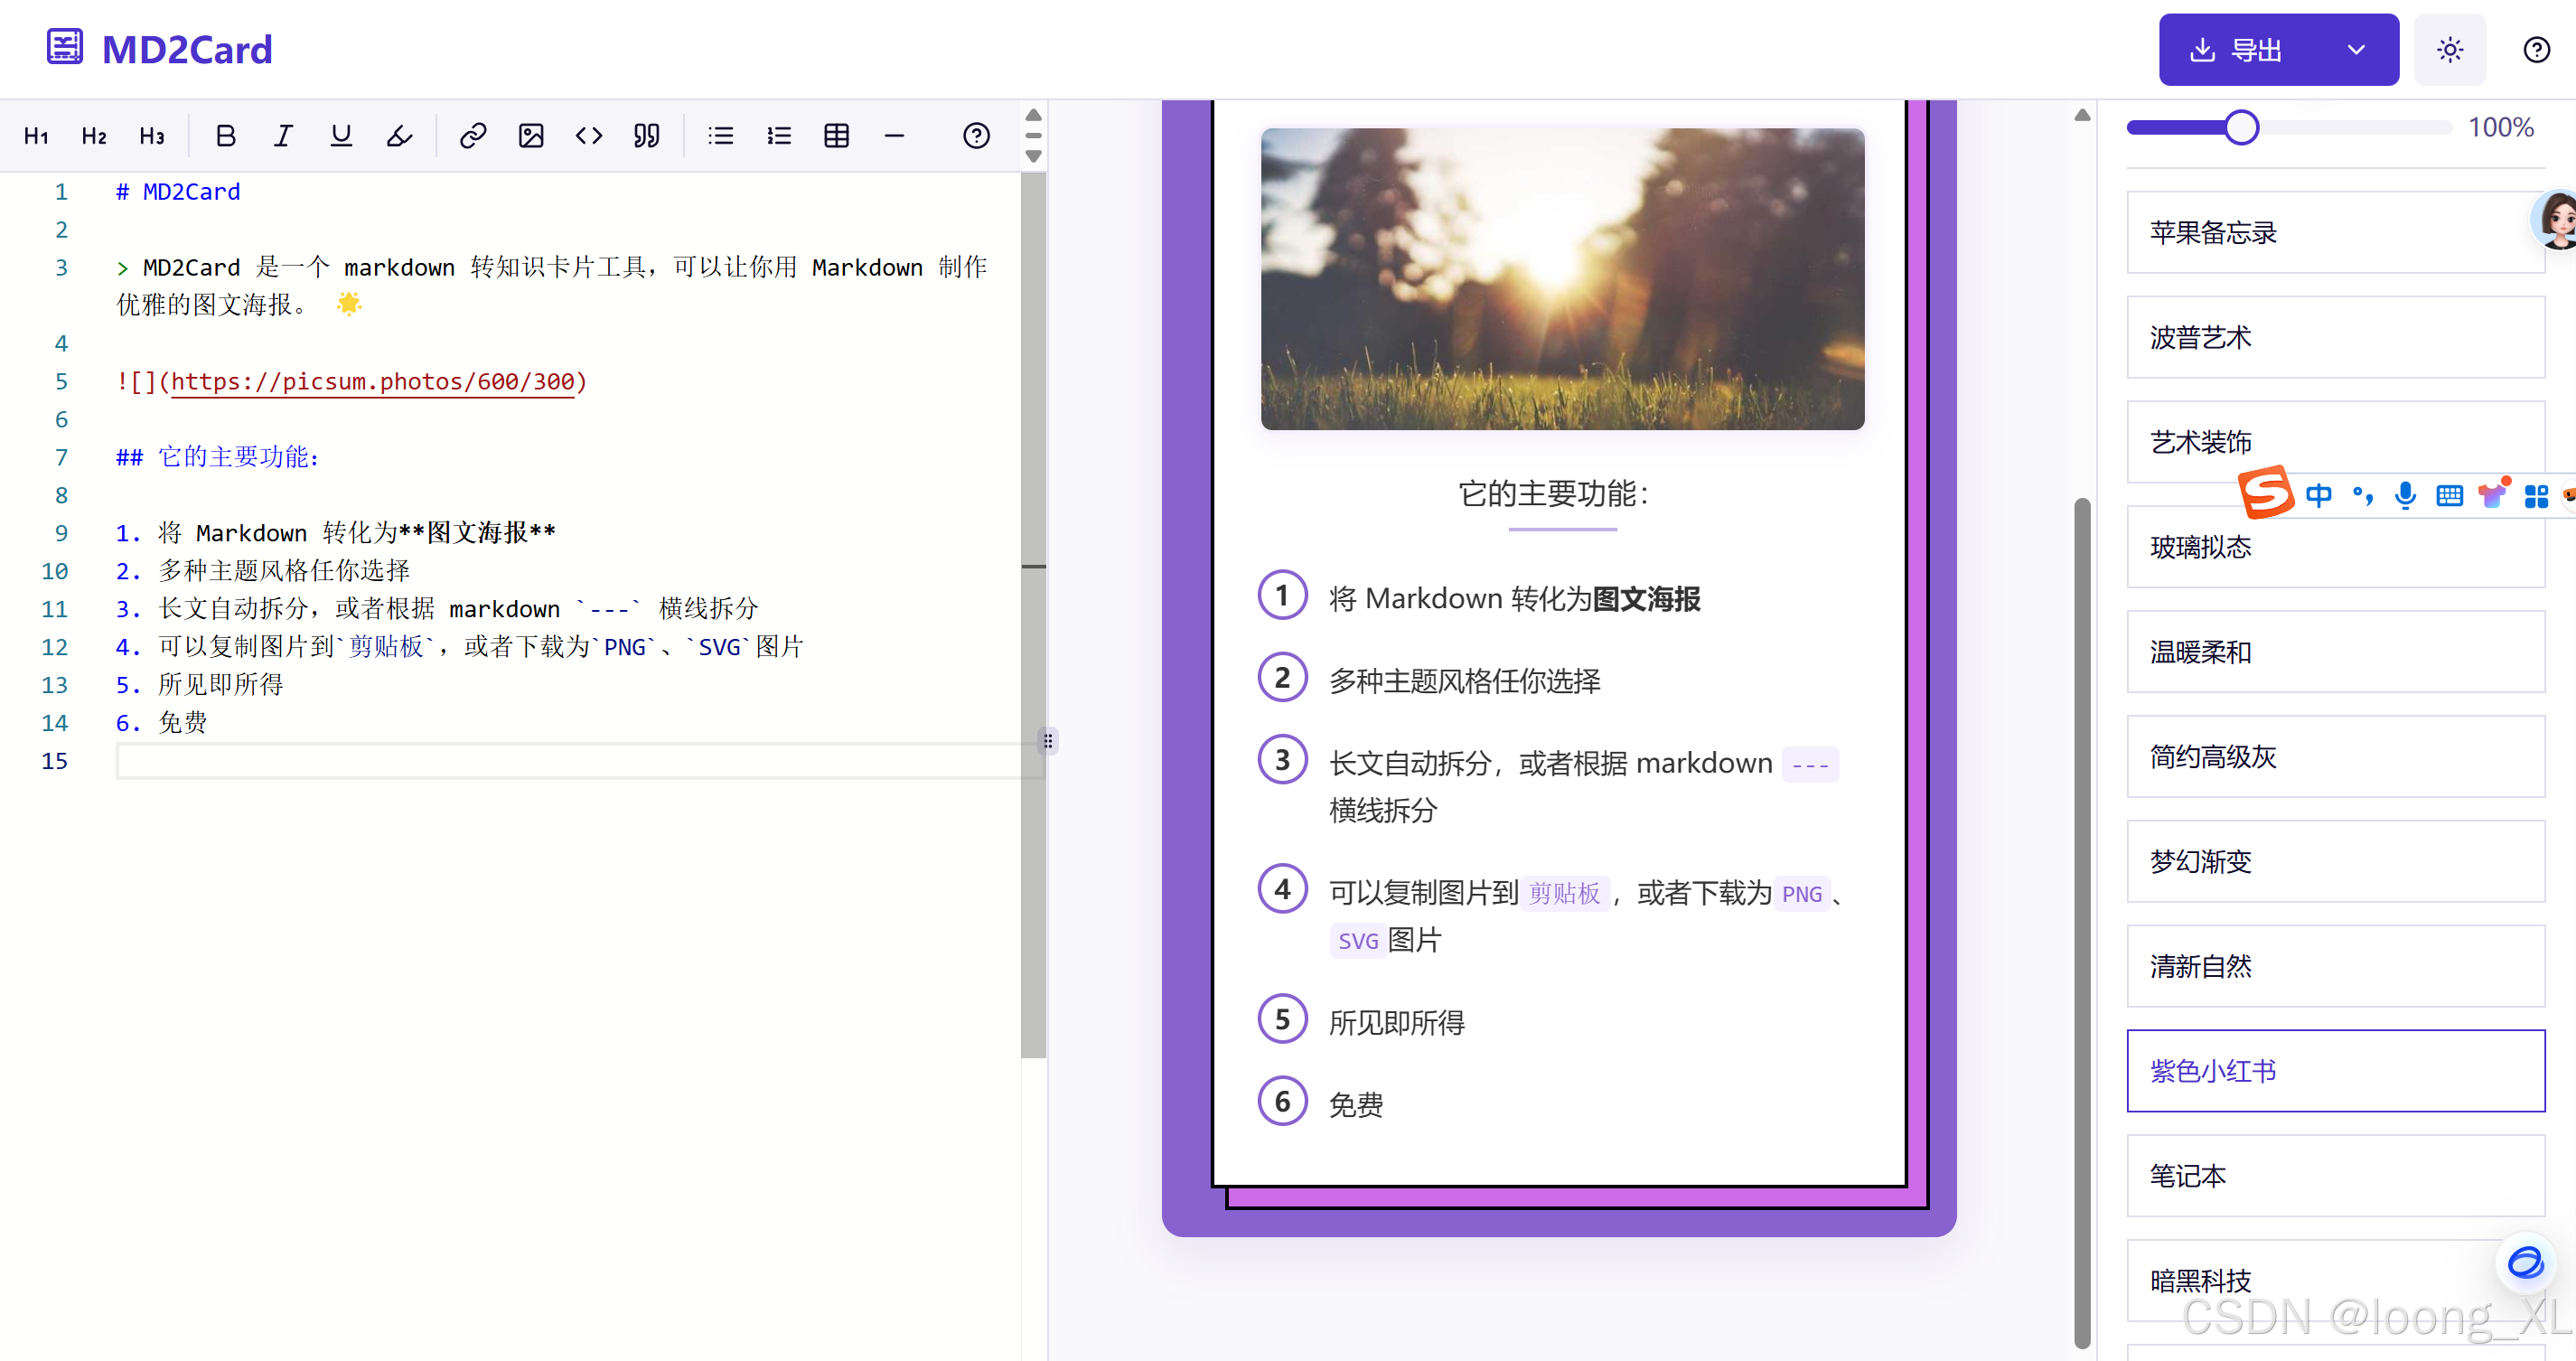Insert a blockquote with the quote icon
This screenshot has width=2576, height=1361.
point(646,136)
